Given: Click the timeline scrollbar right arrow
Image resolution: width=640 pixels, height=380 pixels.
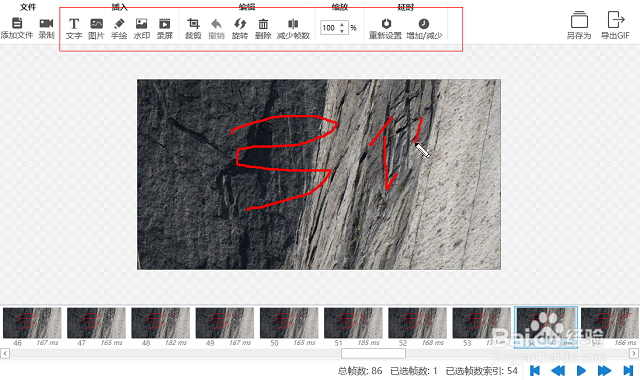Looking at the screenshot, I should (x=634, y=353).
